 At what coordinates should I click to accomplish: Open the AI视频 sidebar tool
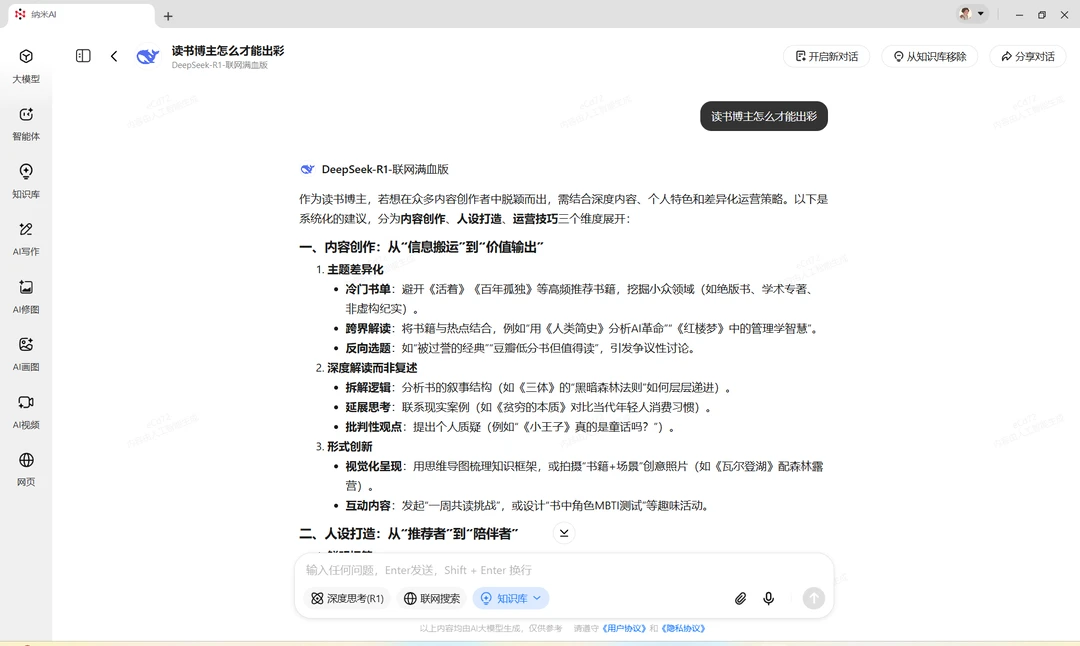[x=26, y=413]
